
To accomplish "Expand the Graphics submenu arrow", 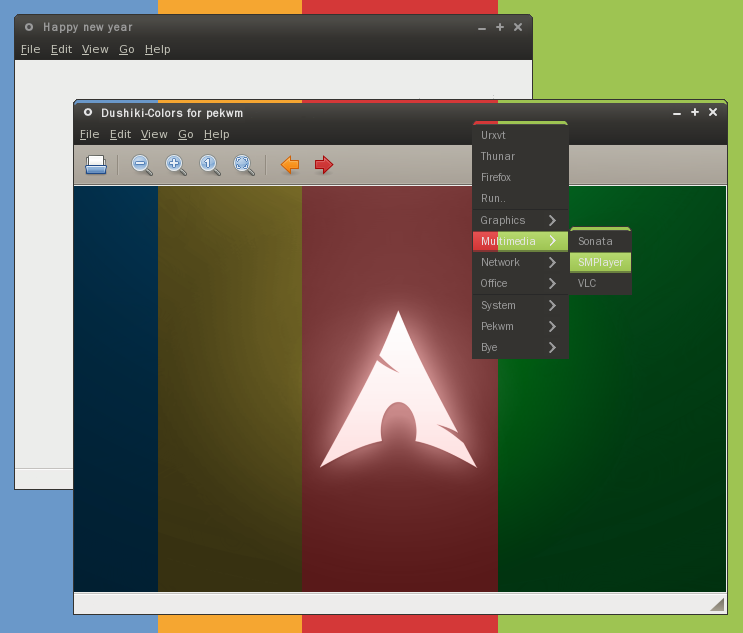I will pyautogui.click(x=552, y=220).
